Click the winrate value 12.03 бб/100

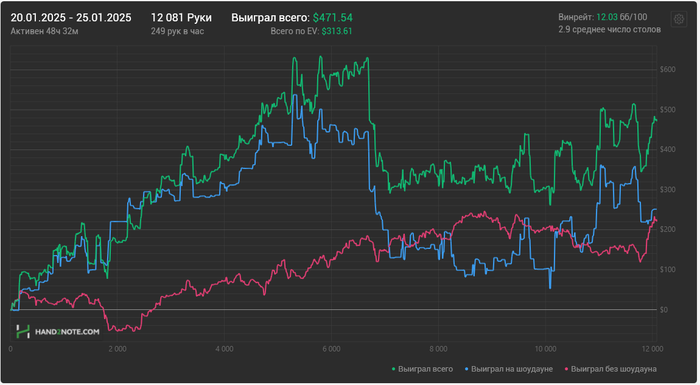[x=622, y=17]
